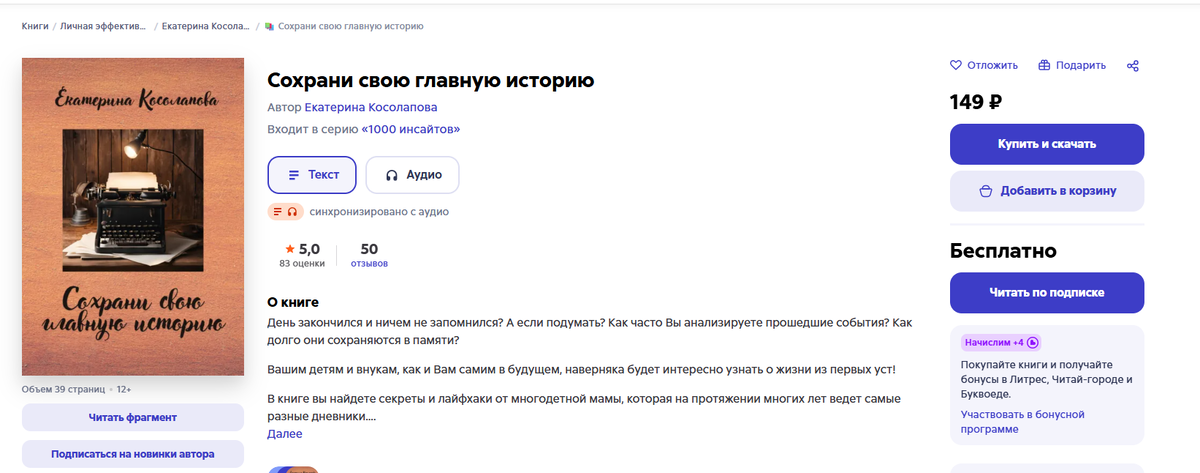
Task: Expand the description with Далее
Action: click(x=285, y=434)
